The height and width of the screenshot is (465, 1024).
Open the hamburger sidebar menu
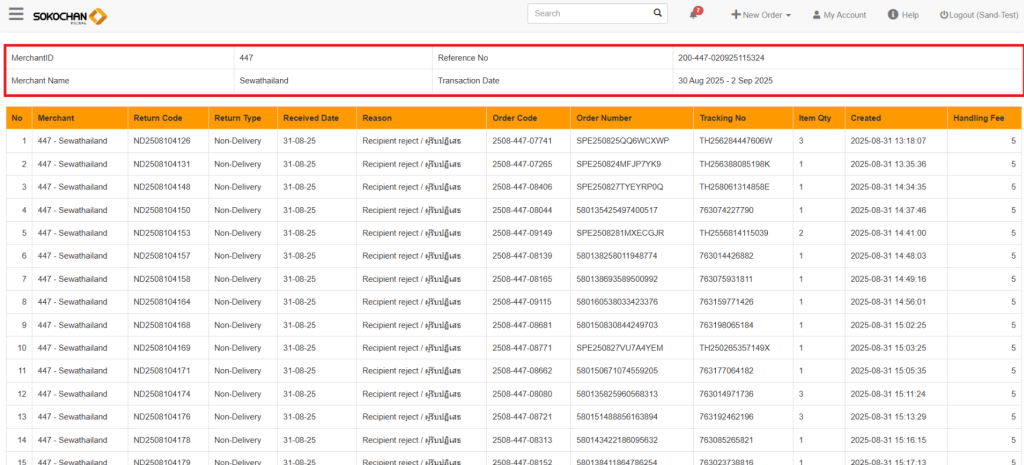click(16, 14)
